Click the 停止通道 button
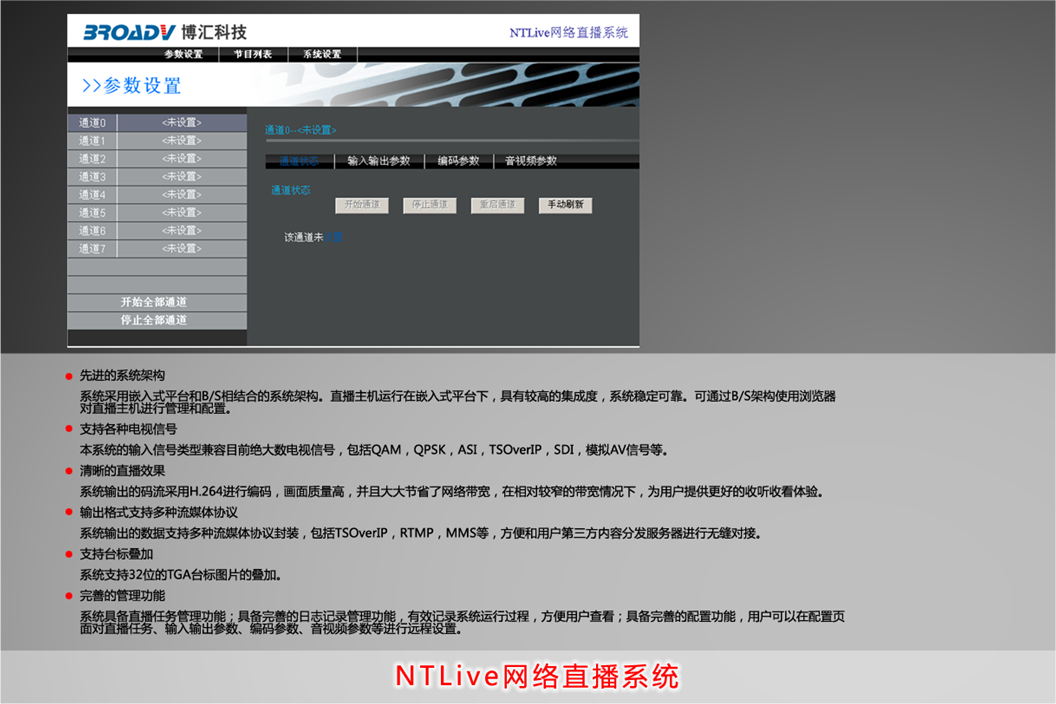 430,205
